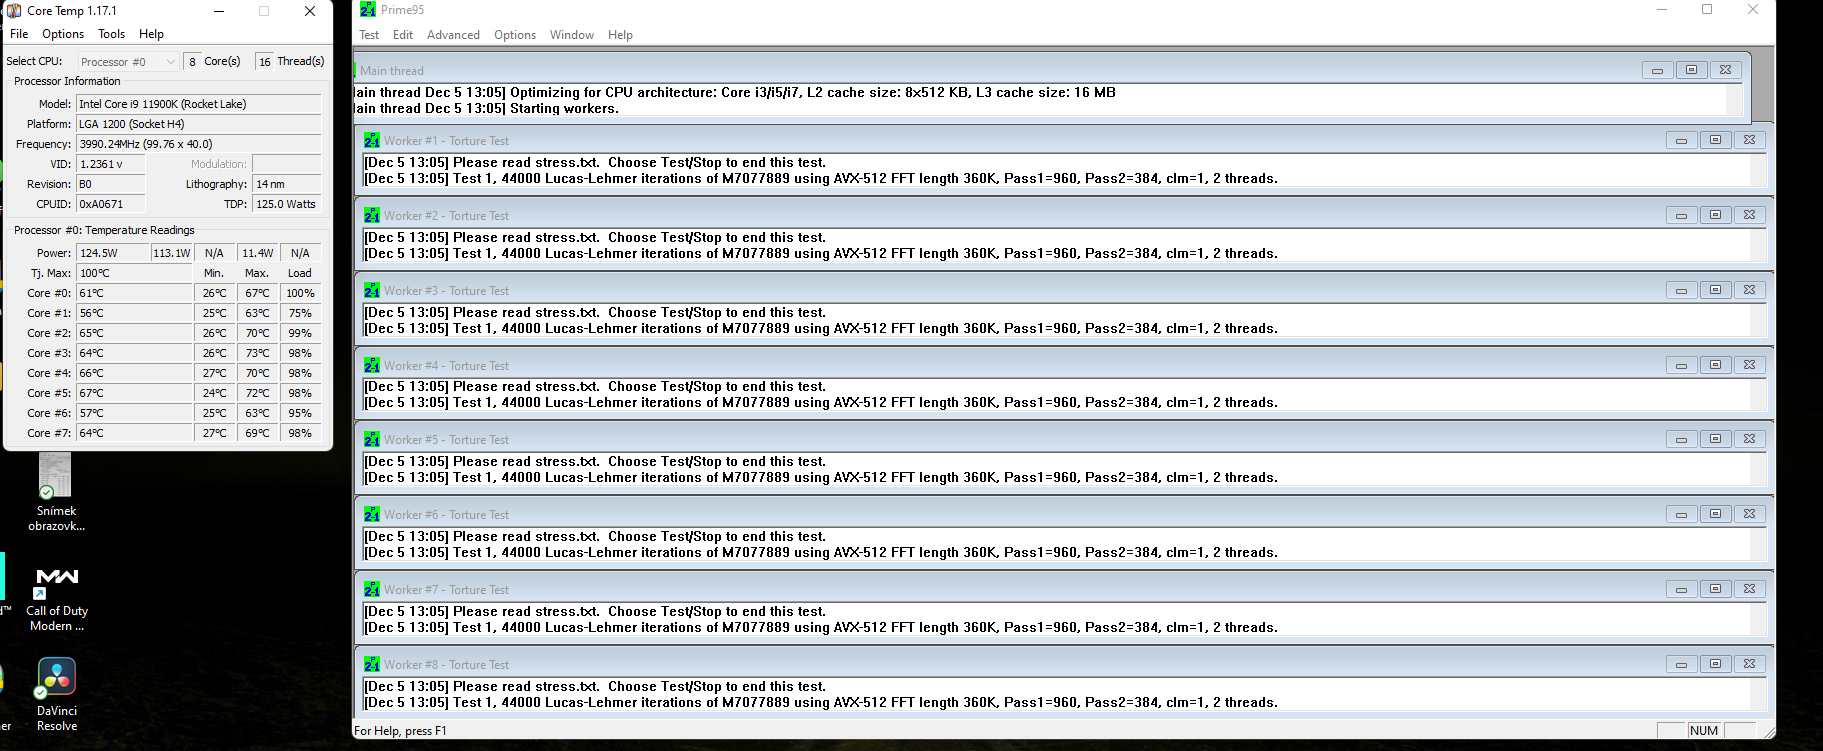This screenshot has width=1823, height=751.
Task: Select the Call of Duty Modern desktop shortcut
Action: point(57,598)
